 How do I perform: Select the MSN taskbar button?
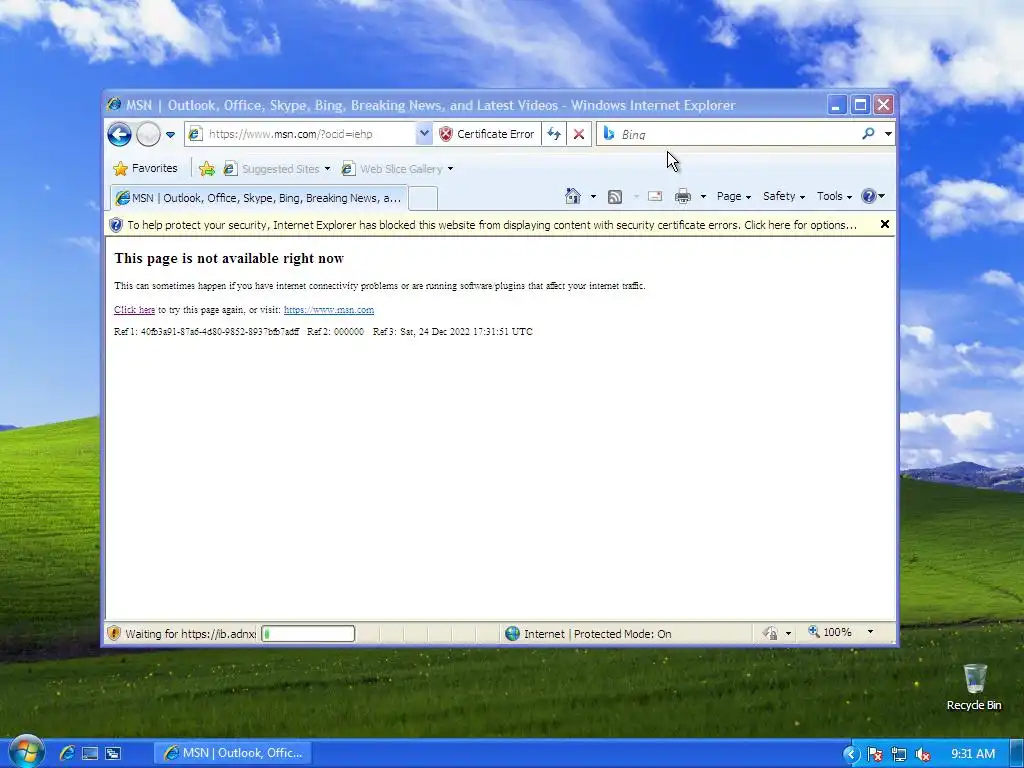234,753
